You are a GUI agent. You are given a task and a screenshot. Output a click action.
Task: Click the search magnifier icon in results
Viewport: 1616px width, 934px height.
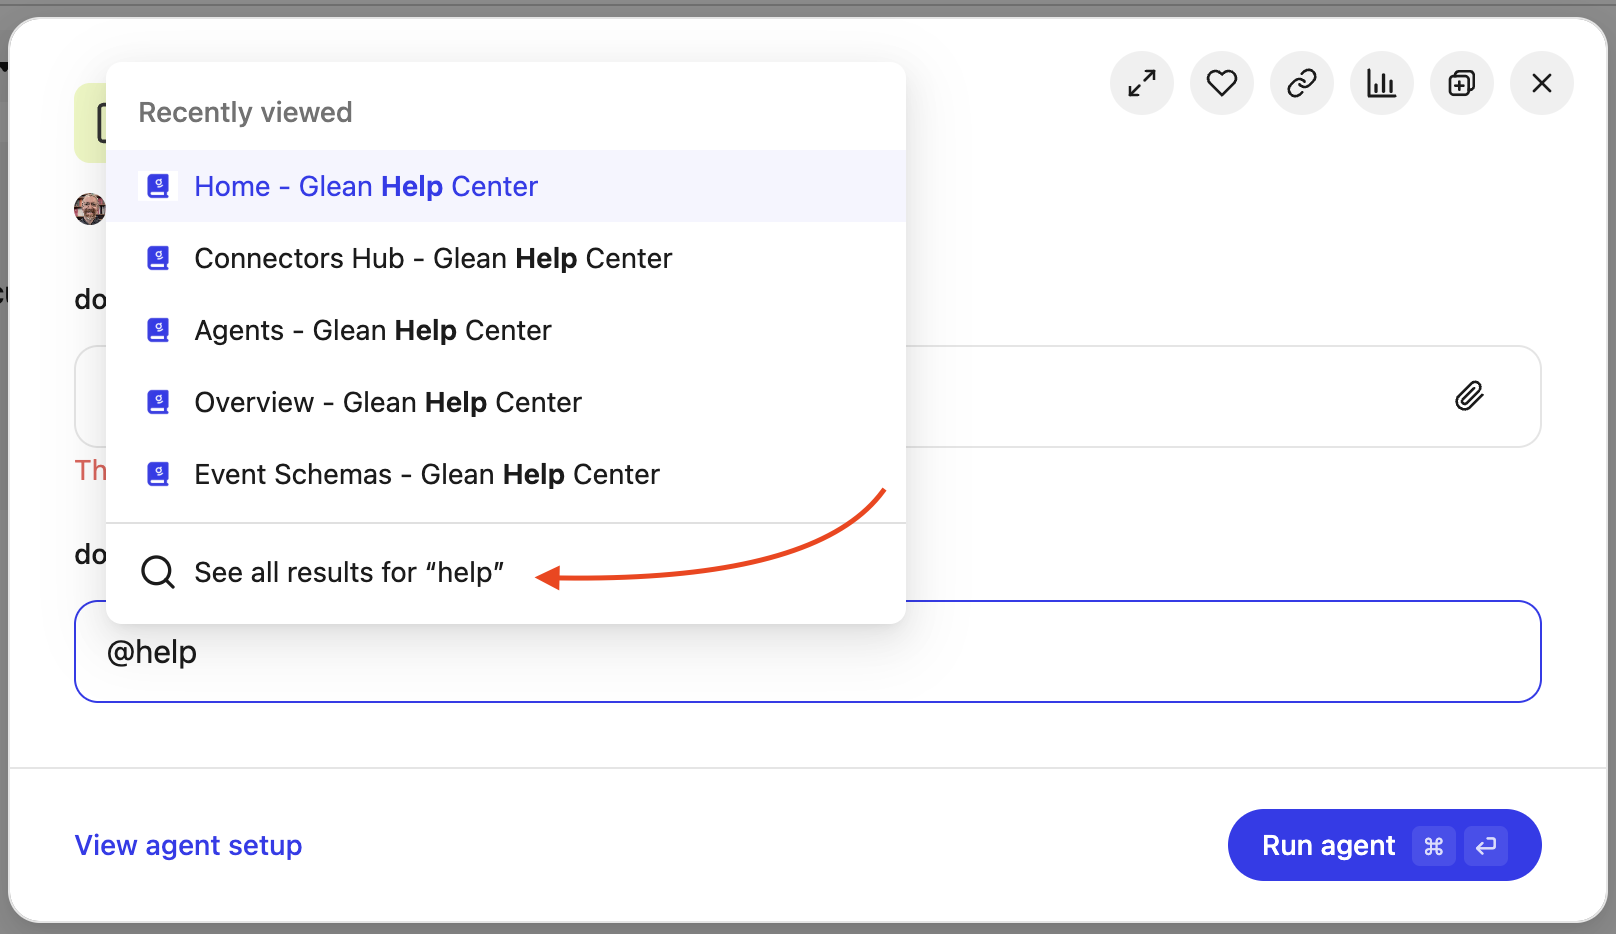(x=158, y=572)
